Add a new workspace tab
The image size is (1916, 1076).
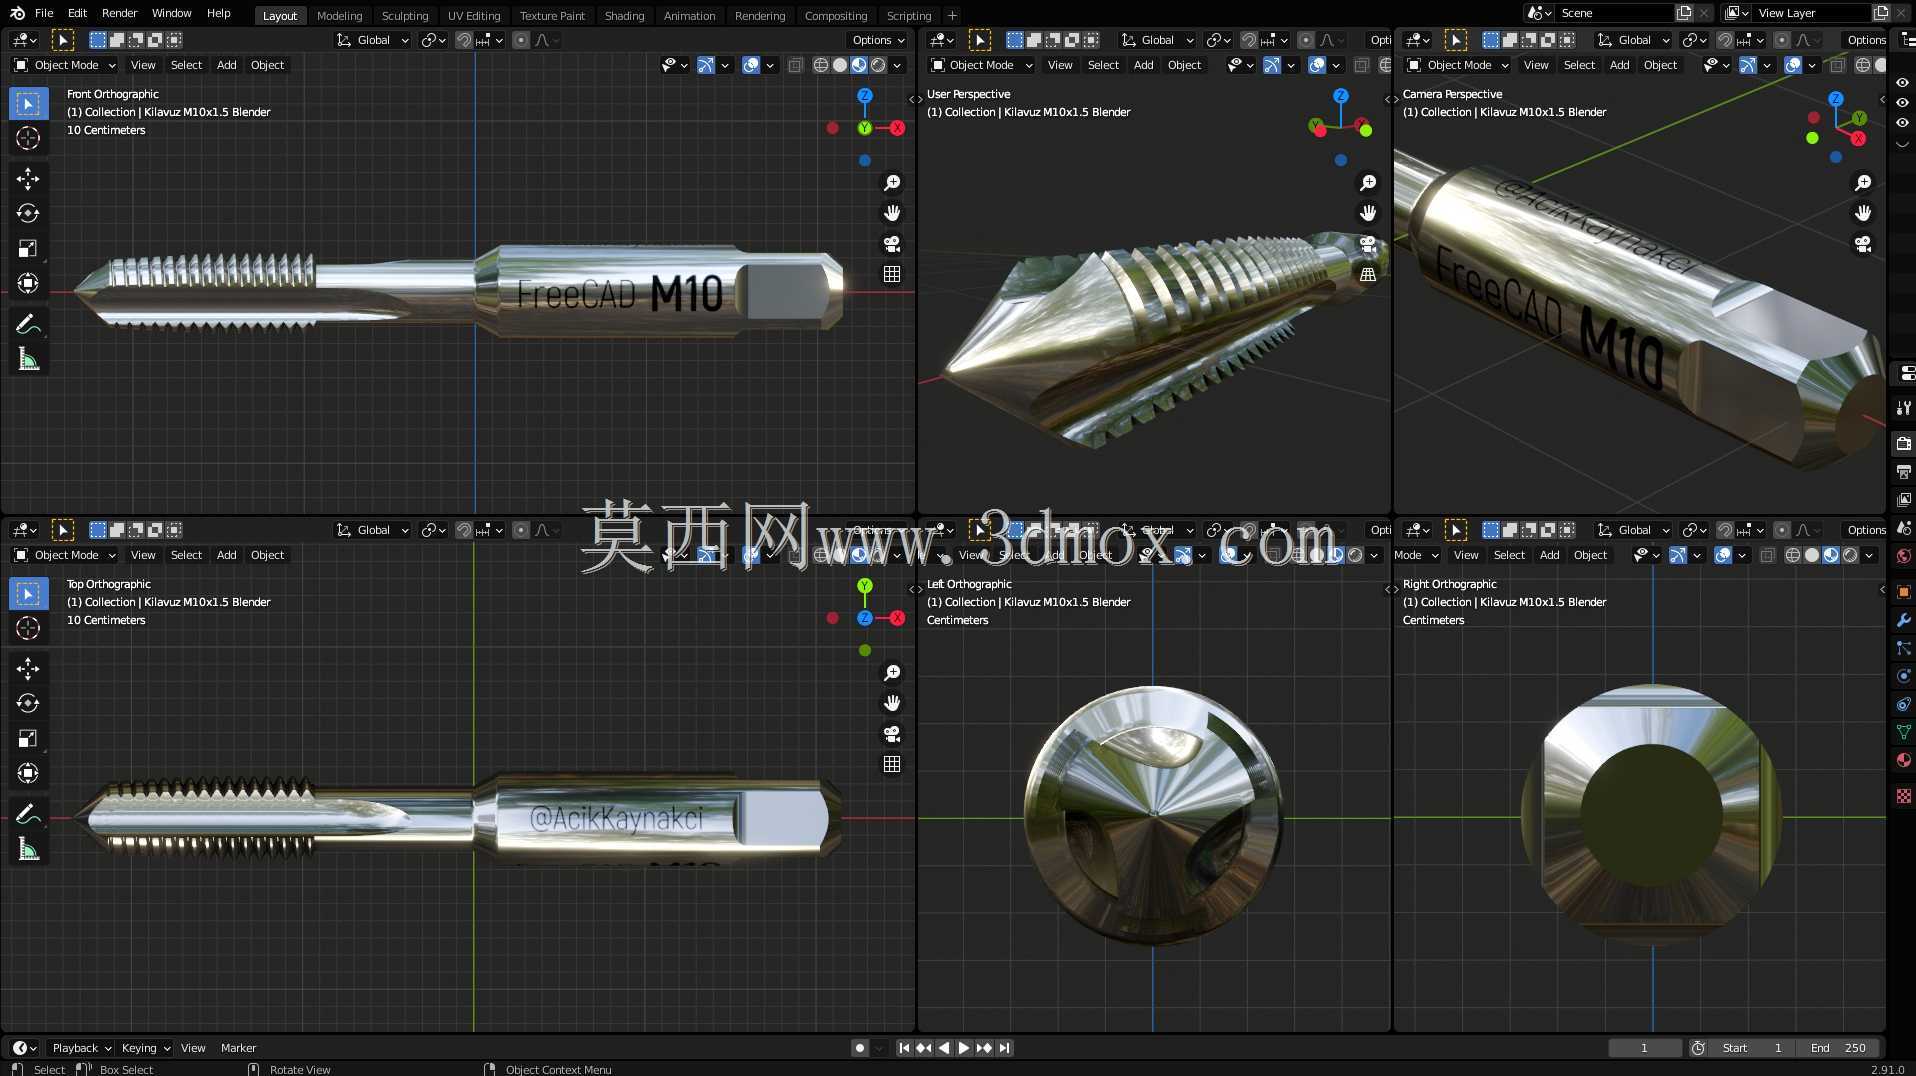point(952,16)
